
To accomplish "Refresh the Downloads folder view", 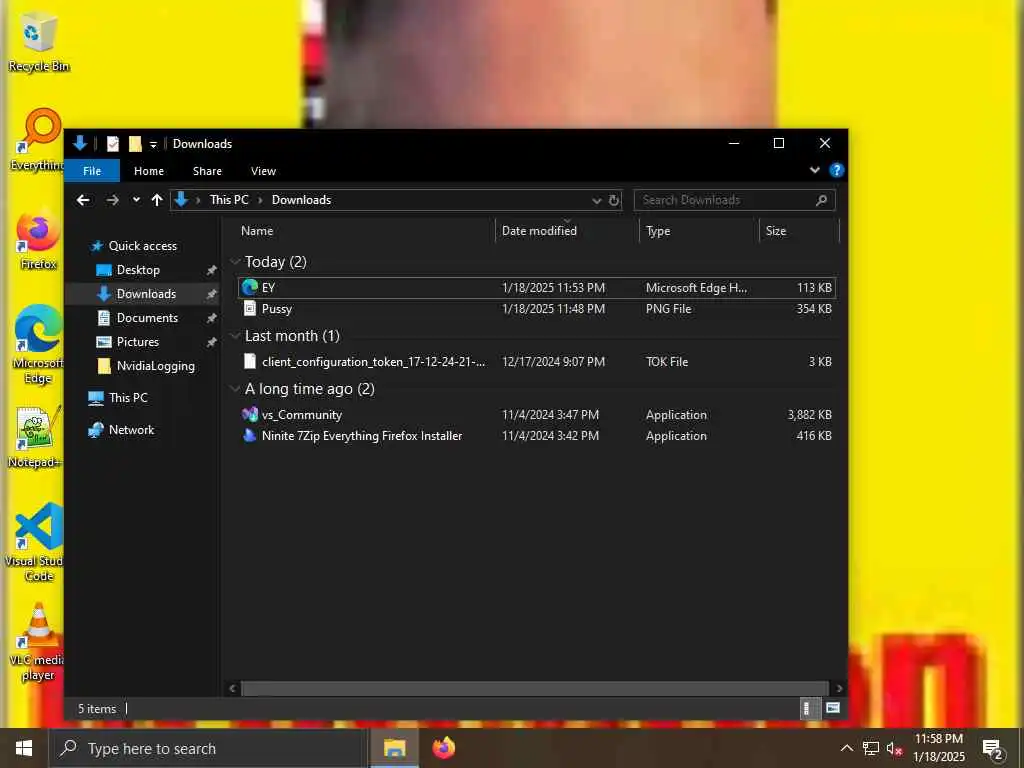I will (613, 200).
